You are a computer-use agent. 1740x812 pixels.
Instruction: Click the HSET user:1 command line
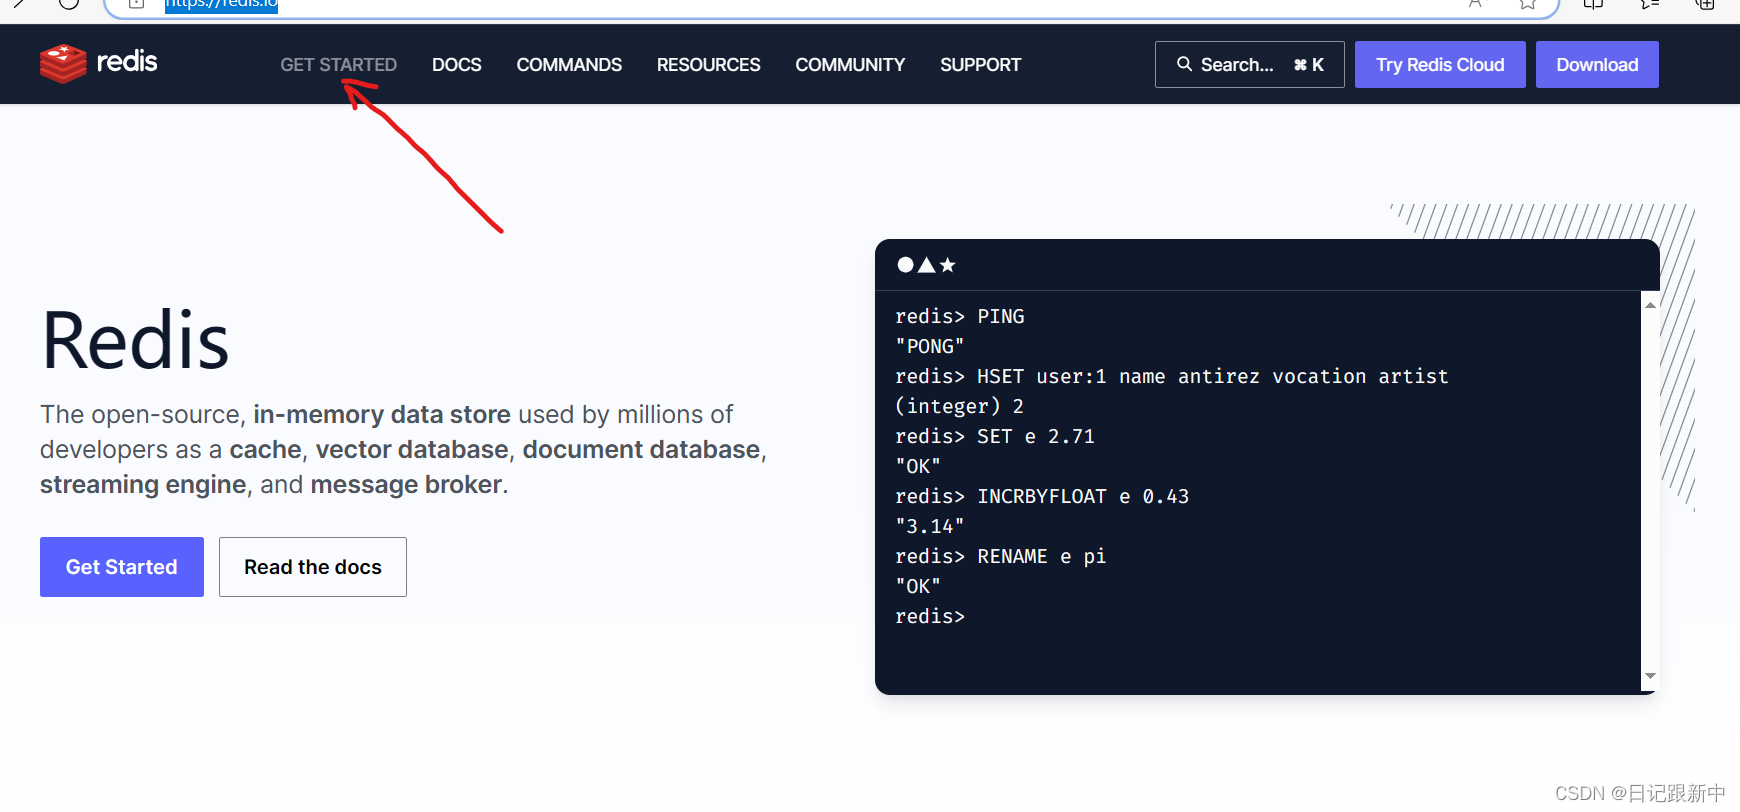[1172, 377]
